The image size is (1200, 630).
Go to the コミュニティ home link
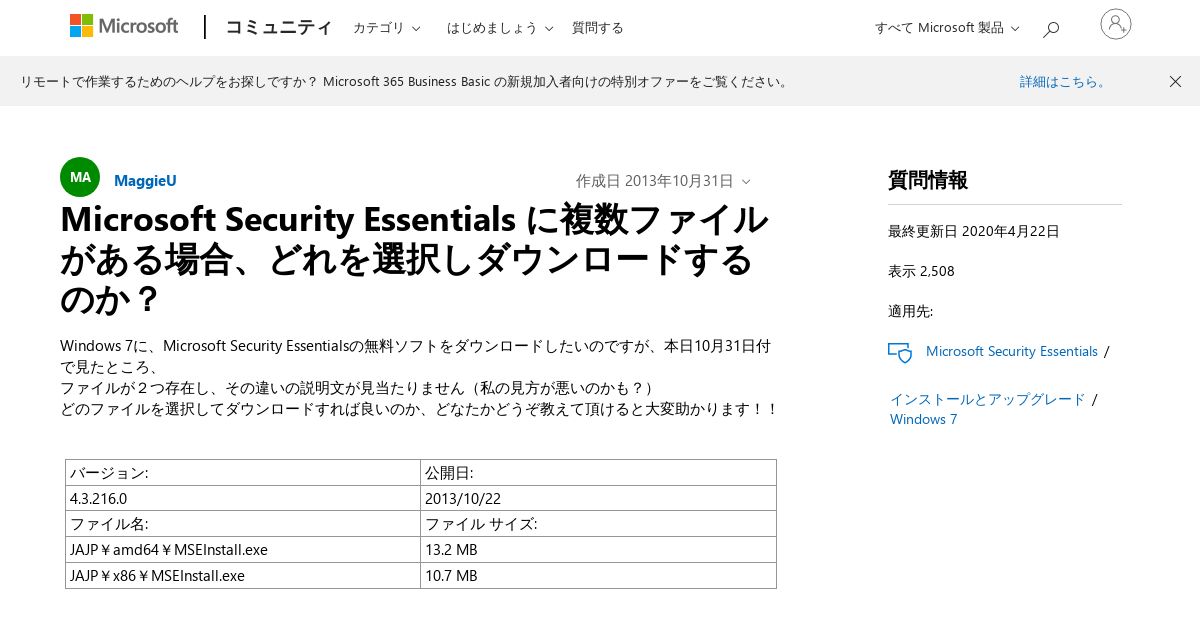(279, 28)
